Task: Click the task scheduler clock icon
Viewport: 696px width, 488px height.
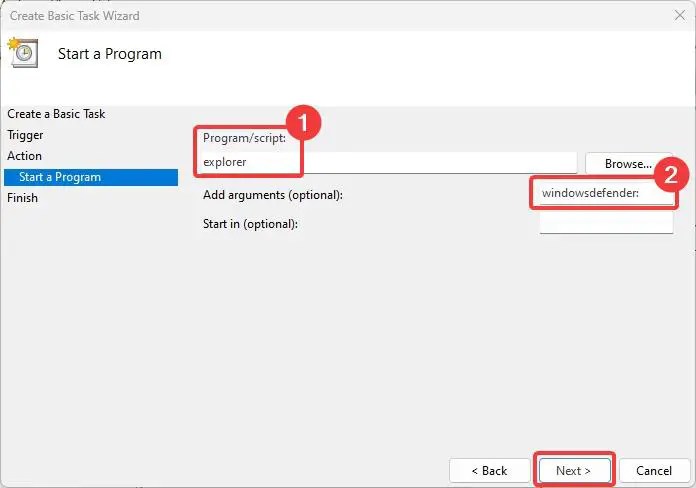Action: (x=23, y=53)
